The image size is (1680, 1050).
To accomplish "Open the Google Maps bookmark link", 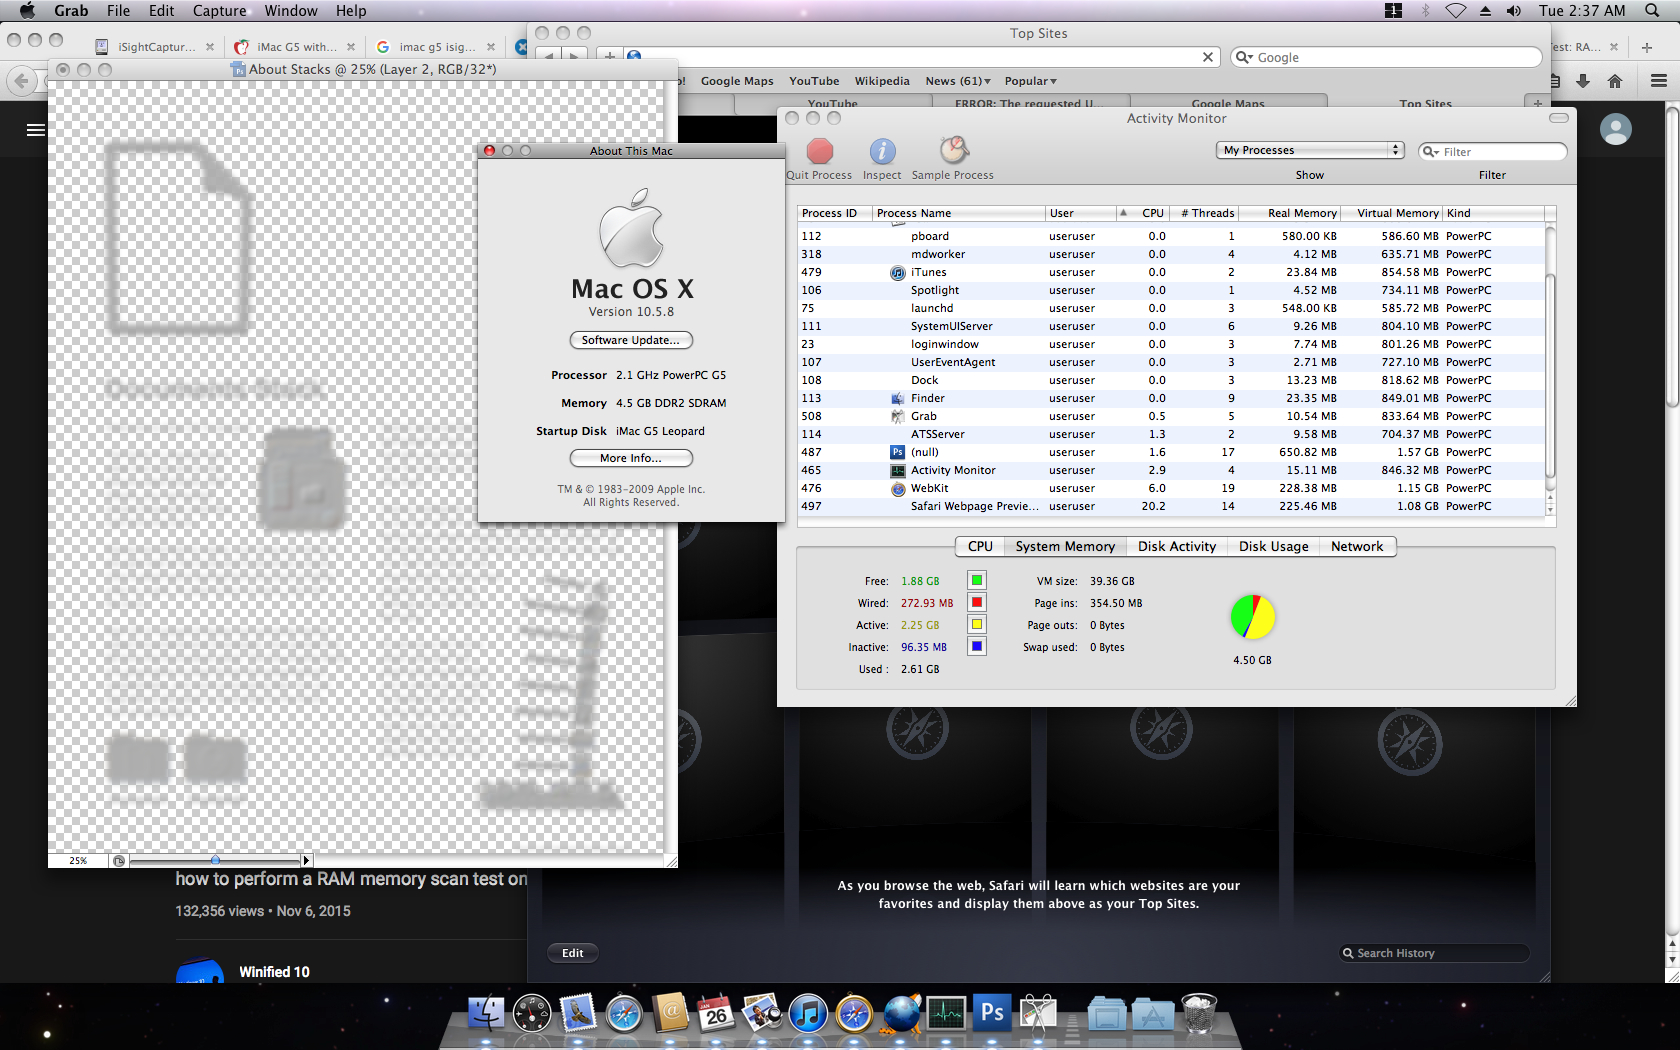I will [737, 81].
